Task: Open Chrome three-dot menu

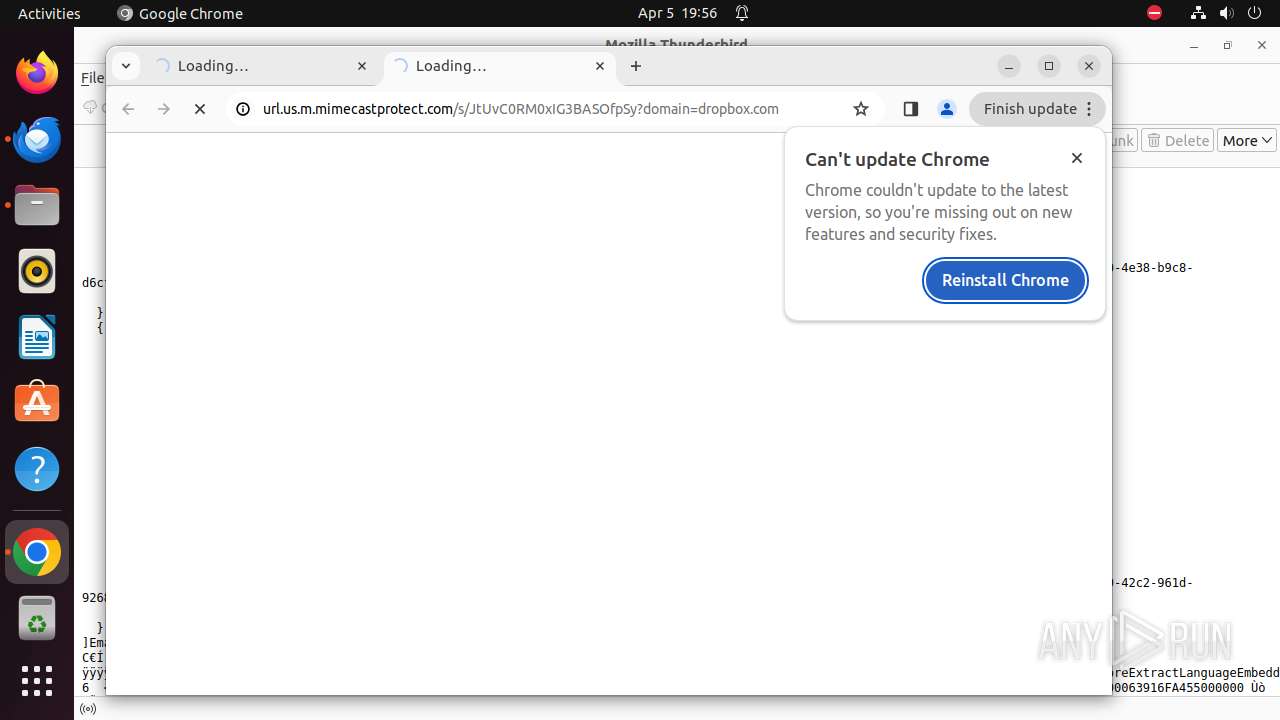Action: [x=1089, y=109]
